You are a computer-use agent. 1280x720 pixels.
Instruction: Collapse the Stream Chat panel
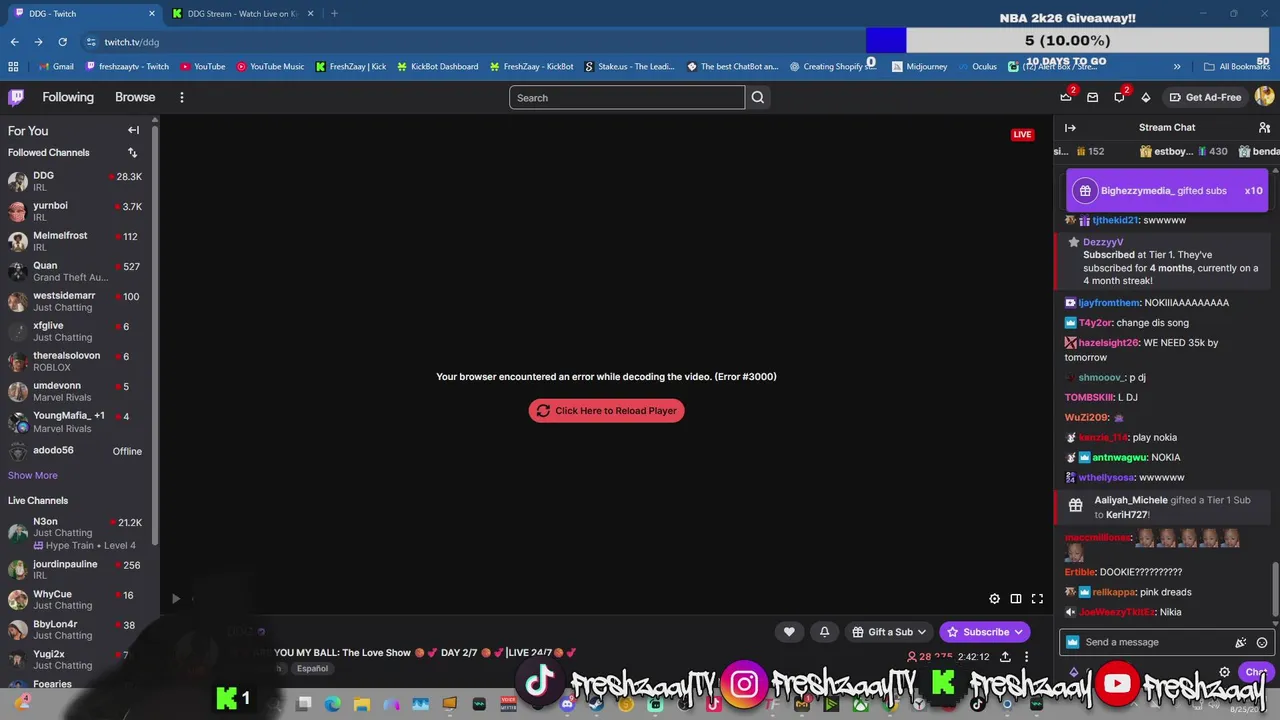point(1070,128)
